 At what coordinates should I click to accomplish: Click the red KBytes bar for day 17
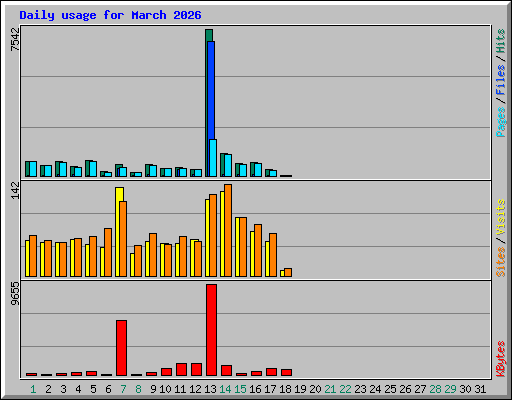pos(271,372)
